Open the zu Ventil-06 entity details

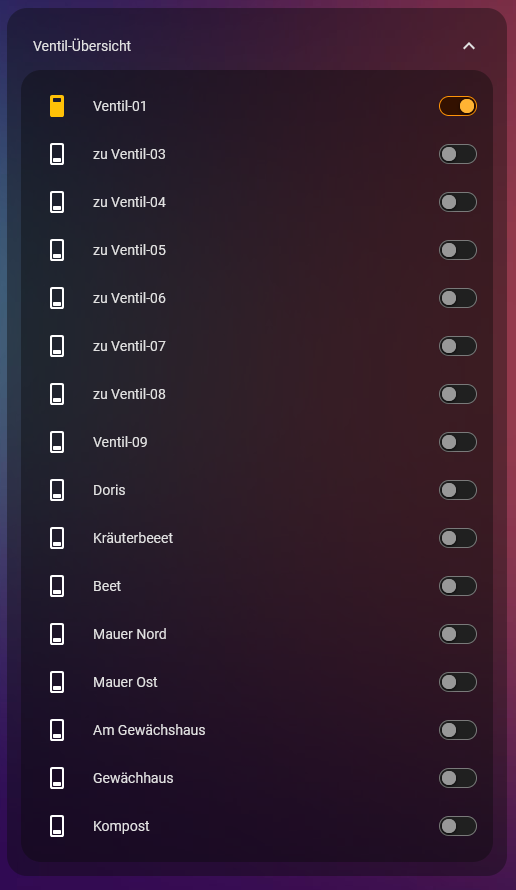pos(129,298)
